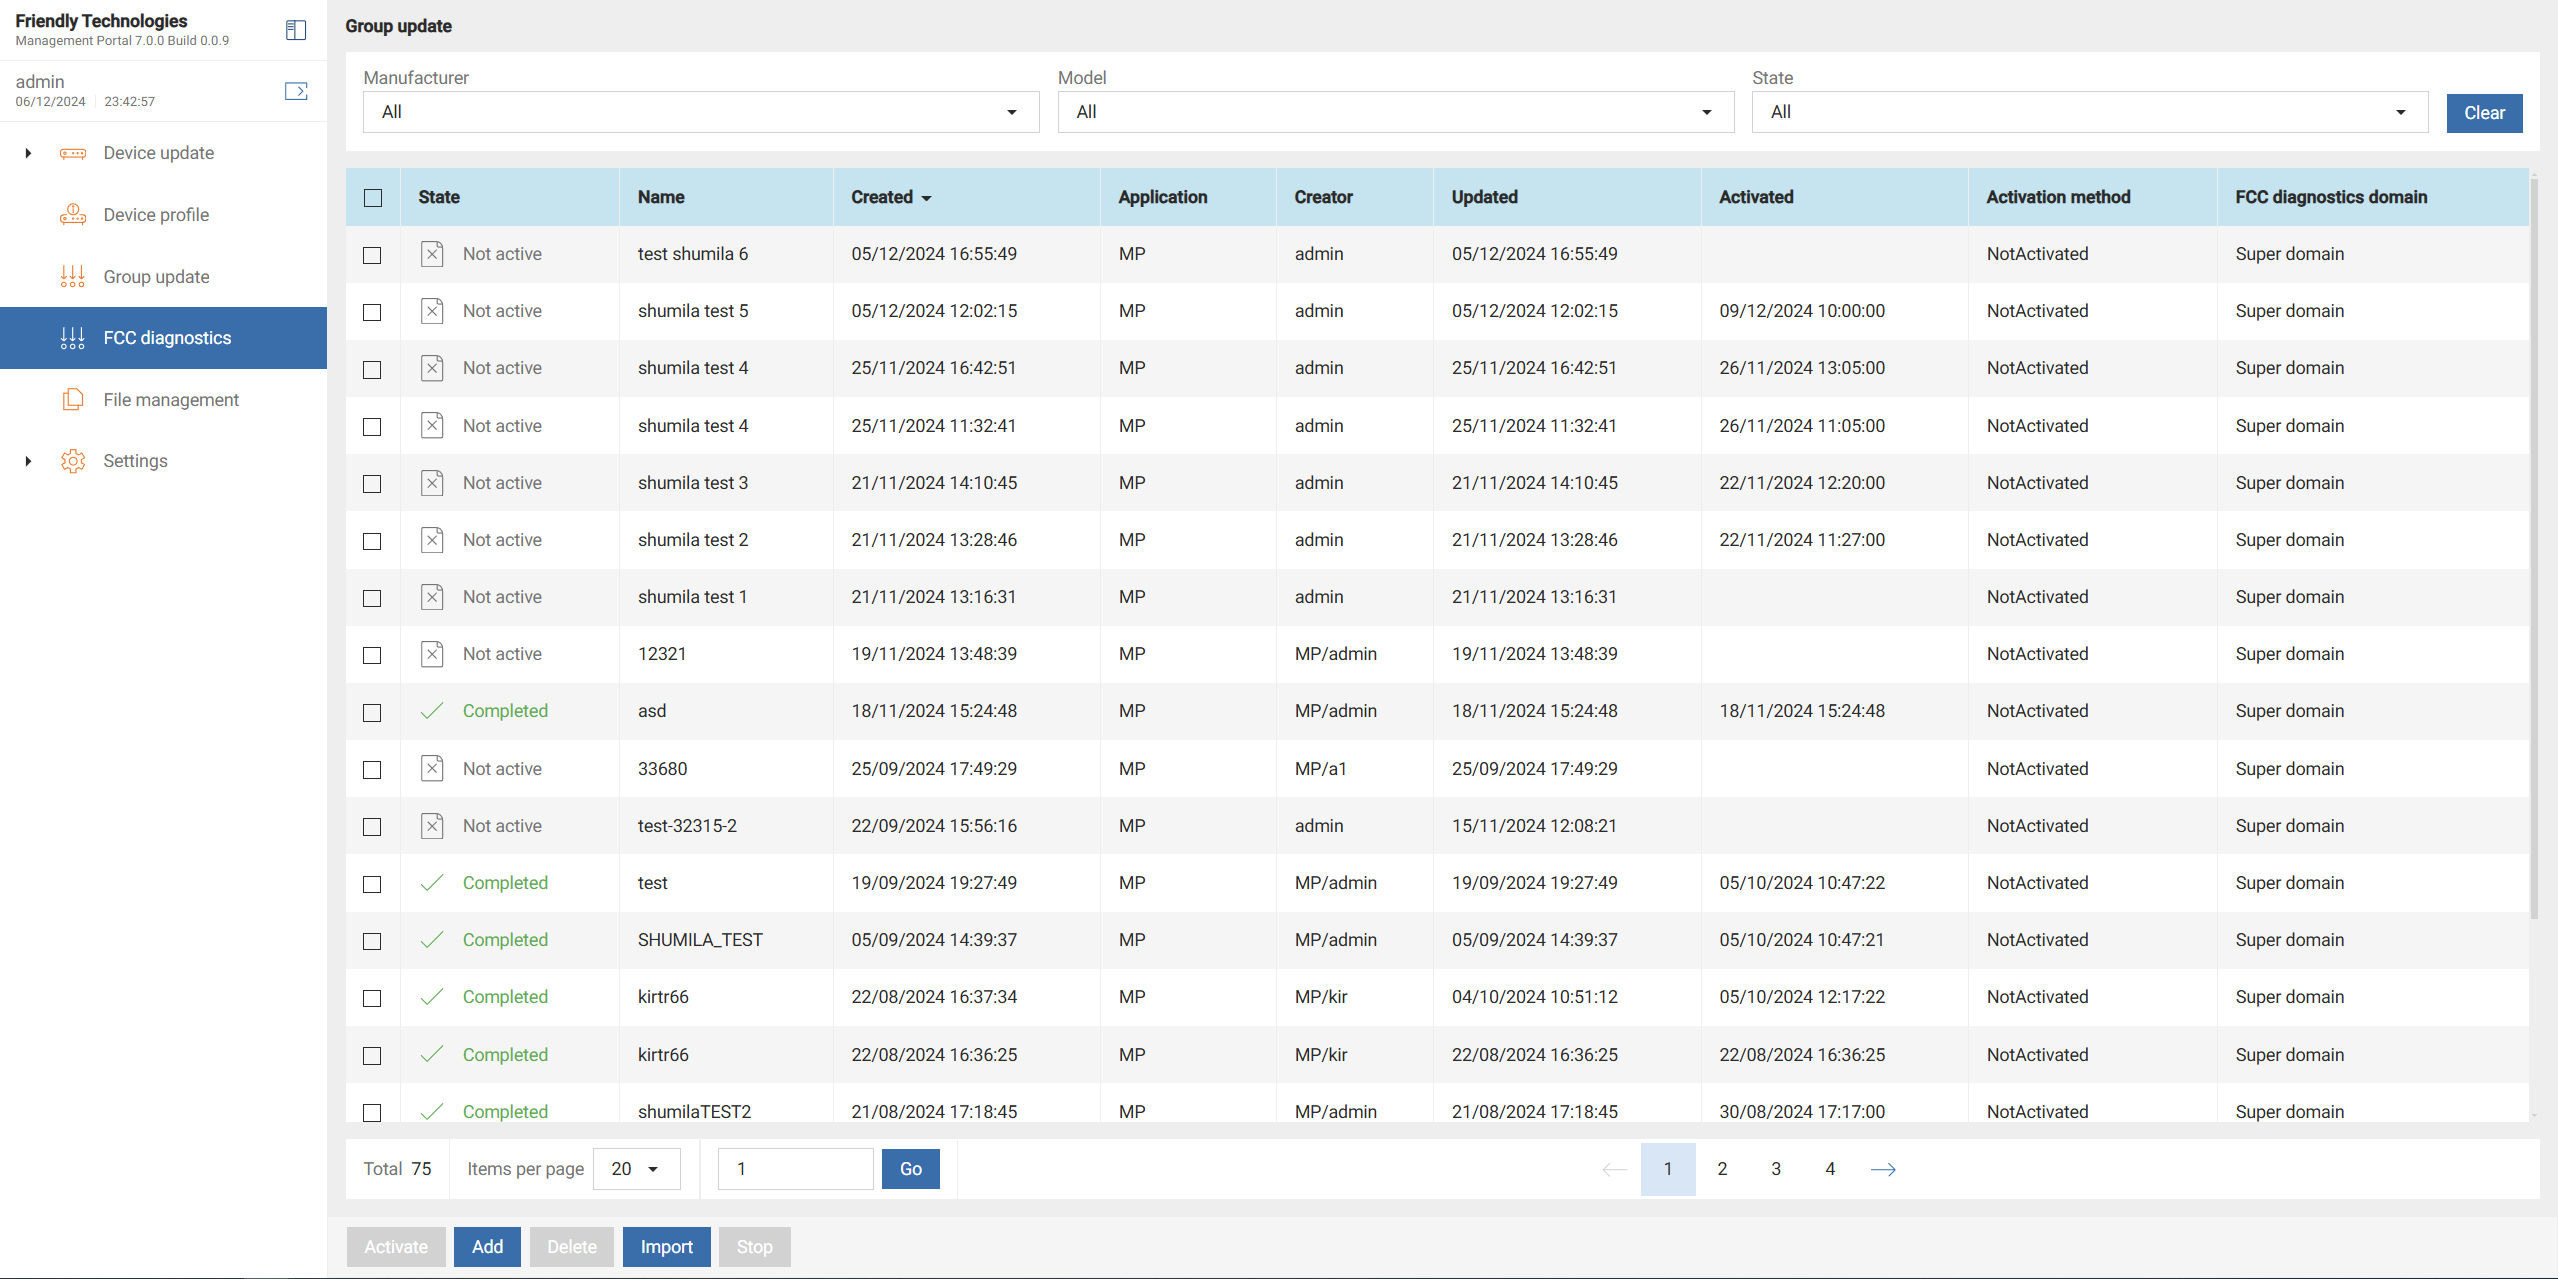Viewport: 2558px width, 1279px height.
Task: Check the box for SHUMILA_TEST row
Action: pyautogui.click(x=372, y=941)
